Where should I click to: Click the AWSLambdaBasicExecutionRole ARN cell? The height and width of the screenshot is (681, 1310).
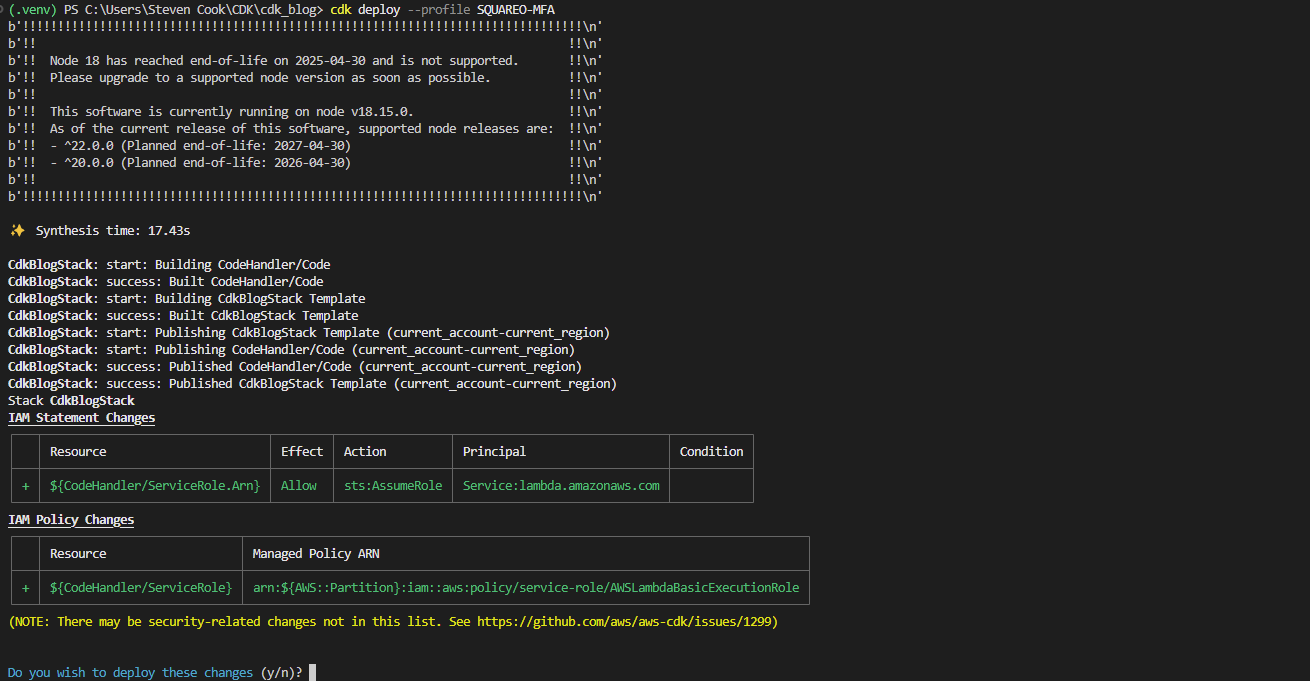pyautogui.click(x=526, y=588)
